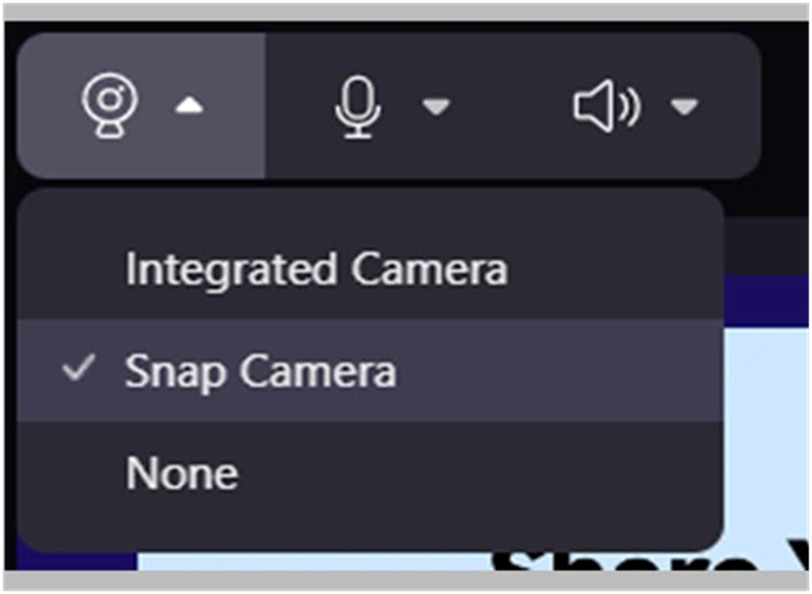Choose the Snap Camera option
The image size is (812, 594).
click(260, 371)
